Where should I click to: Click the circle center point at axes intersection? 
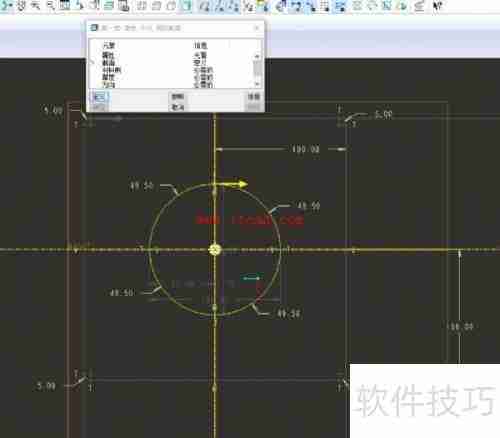point(215,250)
